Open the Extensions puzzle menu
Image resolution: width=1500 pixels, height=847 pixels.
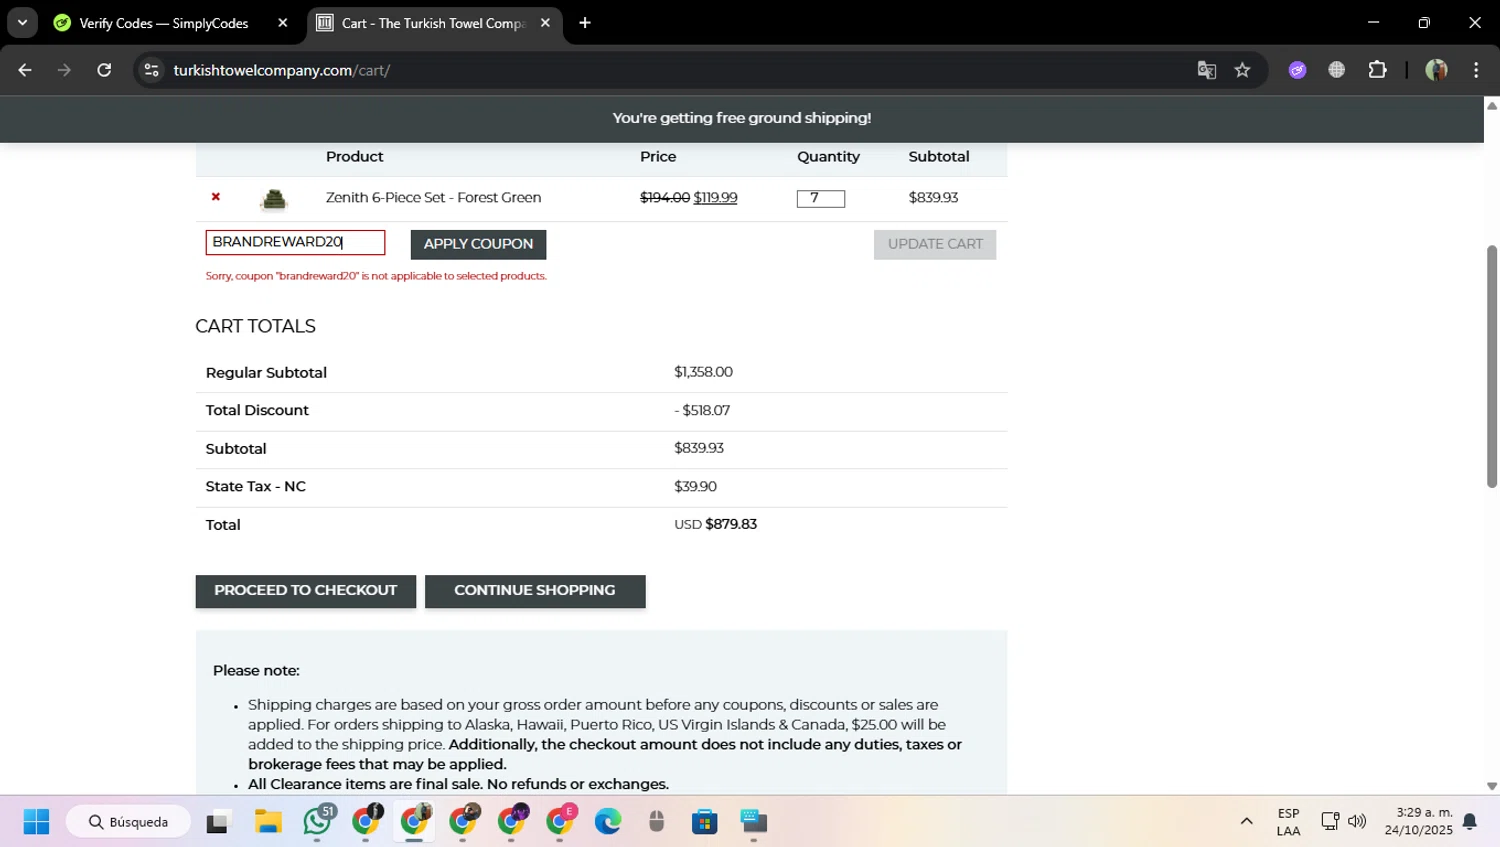(1378, 70)
